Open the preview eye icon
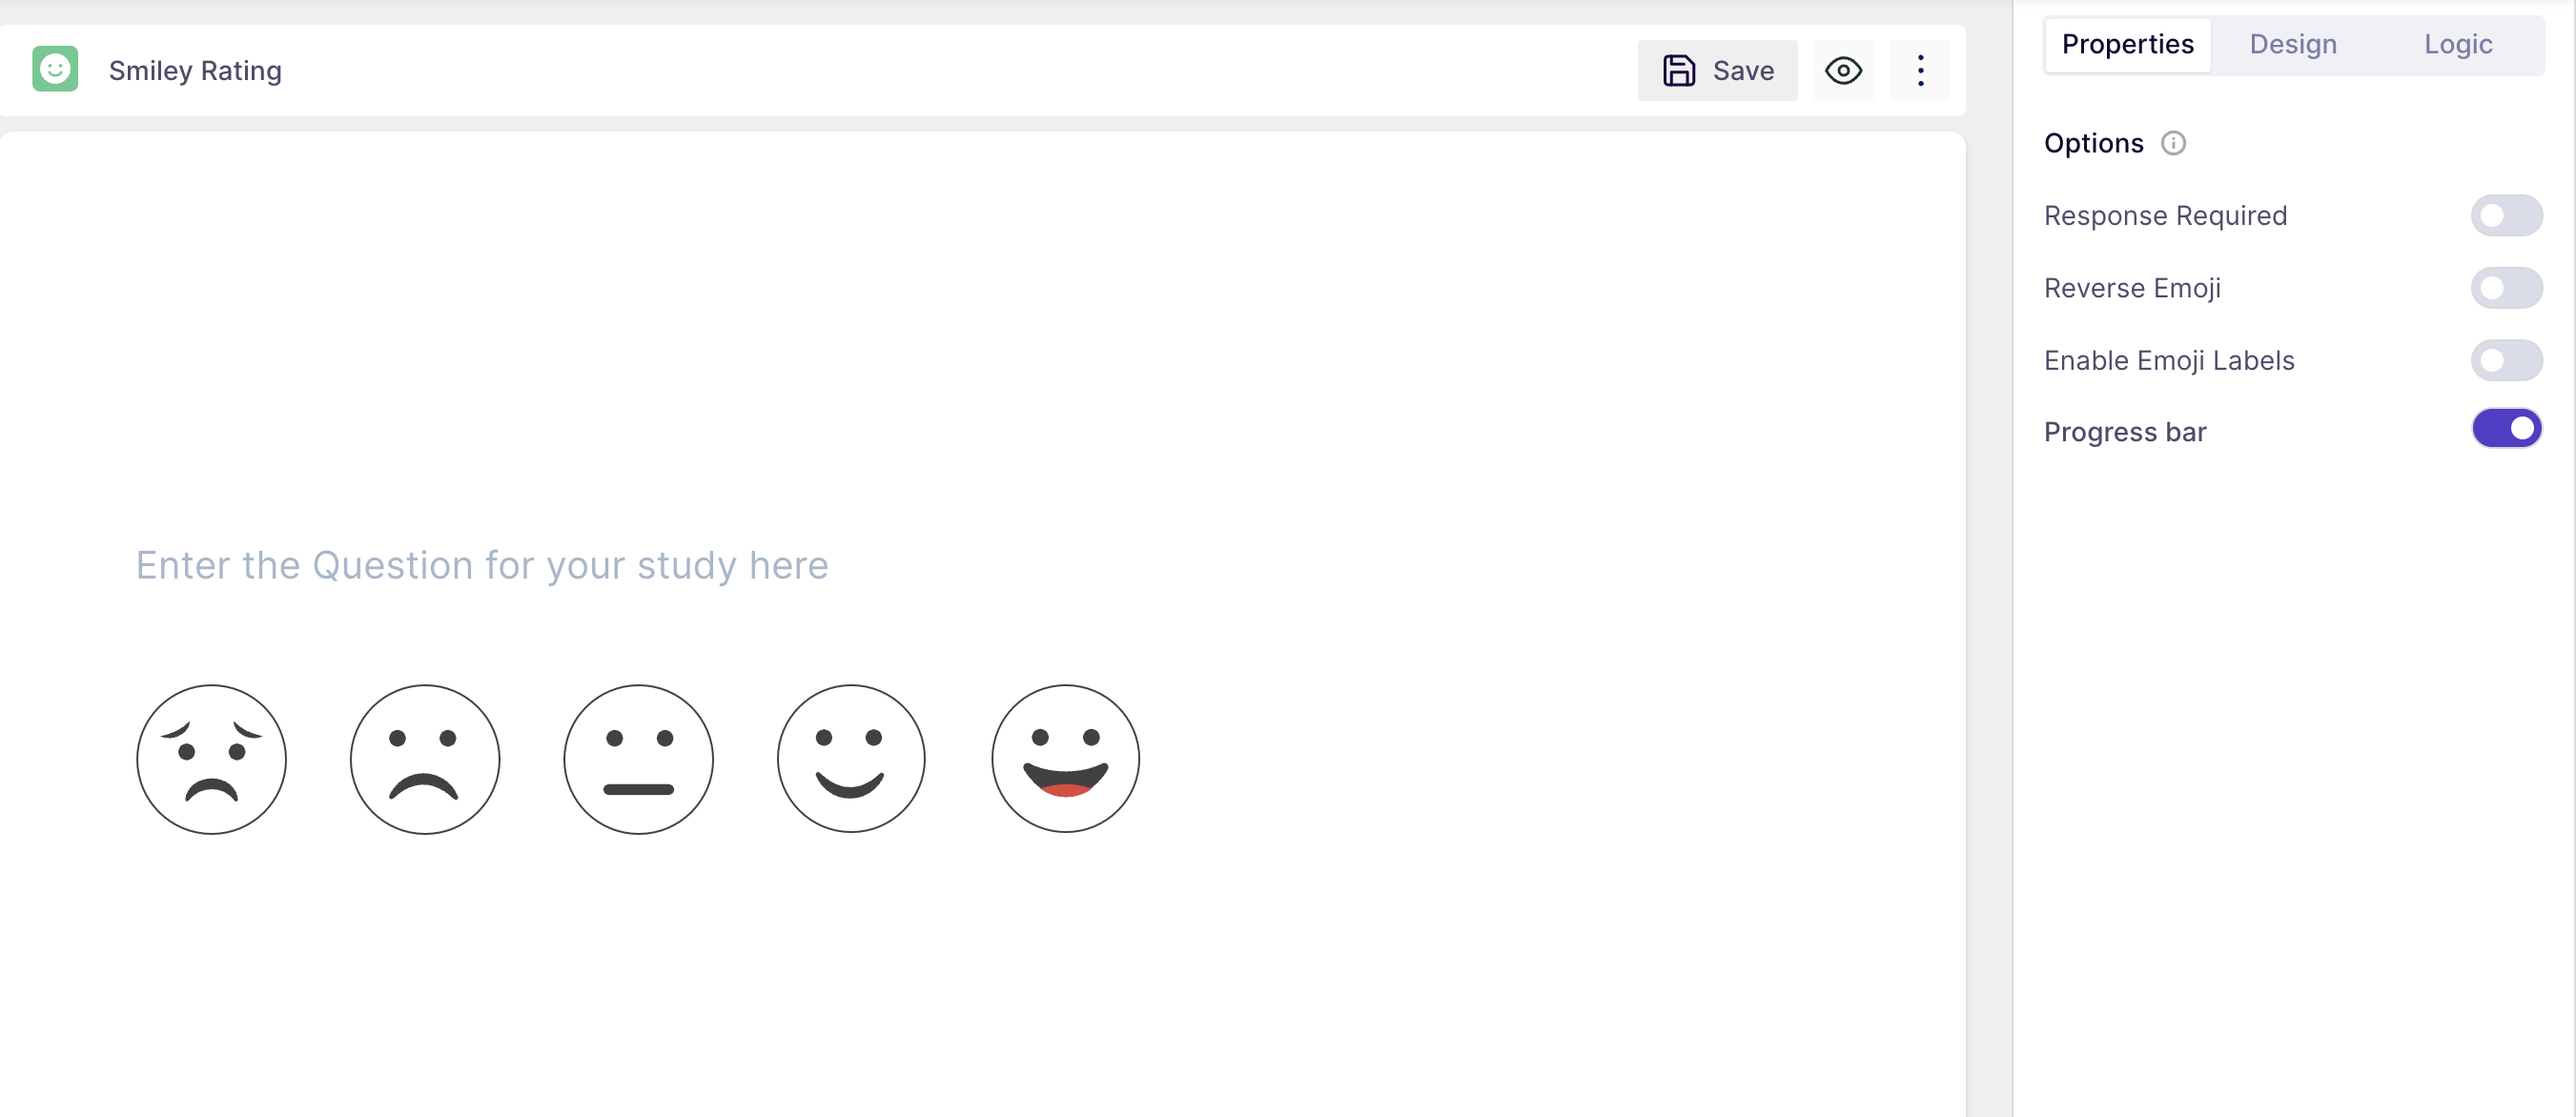The width and height of the screenshot is (2576, 1117). click(1842, 71)
